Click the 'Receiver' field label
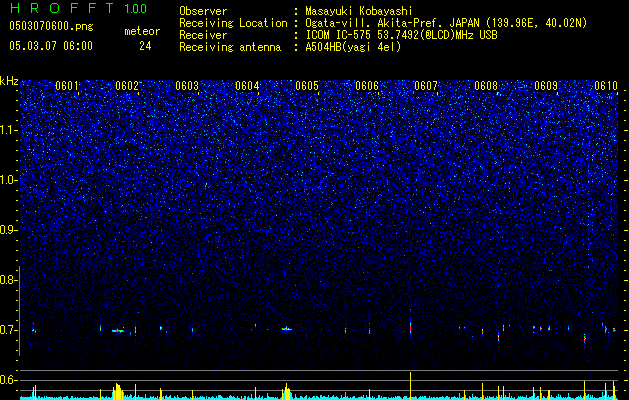 click(x=203, y=35)
